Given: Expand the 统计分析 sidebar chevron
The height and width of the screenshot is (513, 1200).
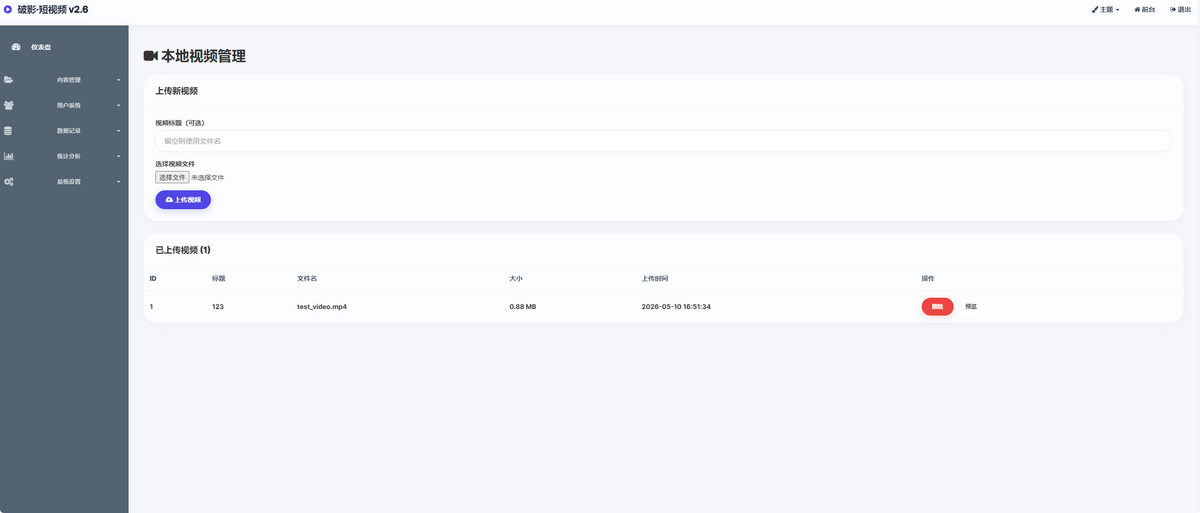Looking at the screenshot, I should (118, 156).
